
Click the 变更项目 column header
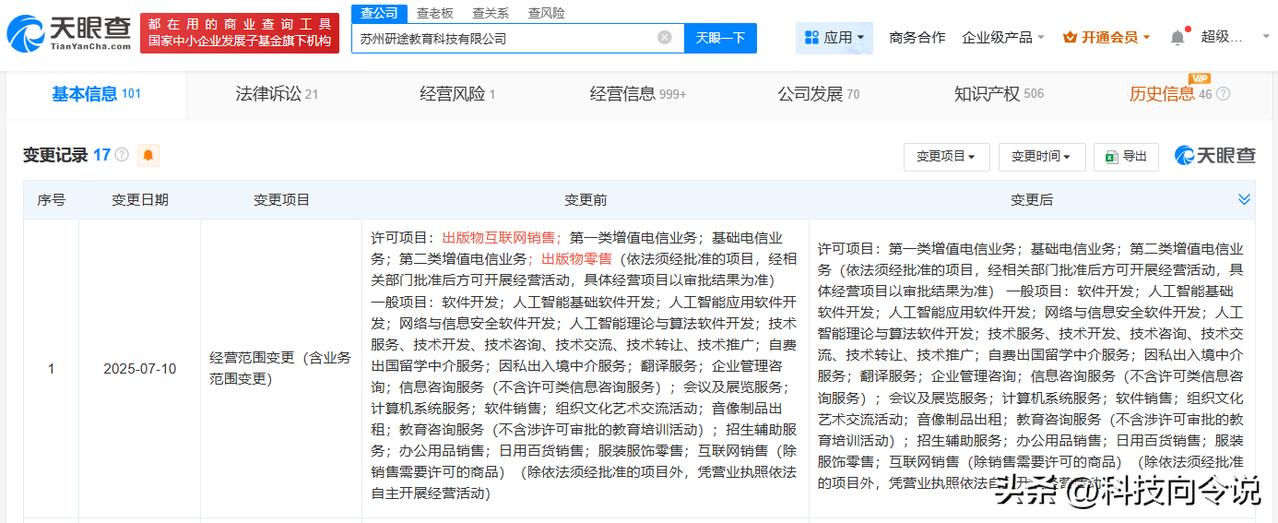(281, 200)
